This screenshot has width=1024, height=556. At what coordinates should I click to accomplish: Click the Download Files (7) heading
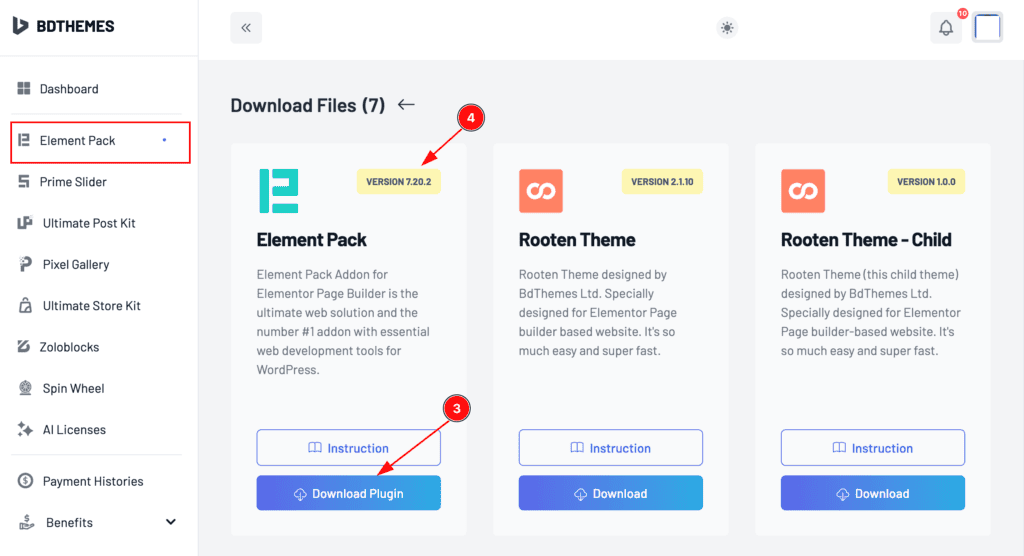pos(308,105)
